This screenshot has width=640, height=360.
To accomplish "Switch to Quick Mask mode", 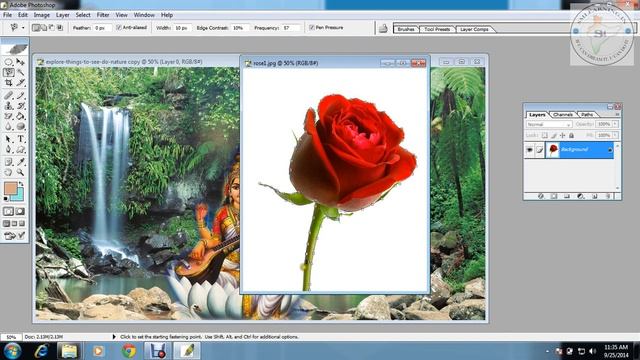I will pyautogui.click(x=20, y=211).
